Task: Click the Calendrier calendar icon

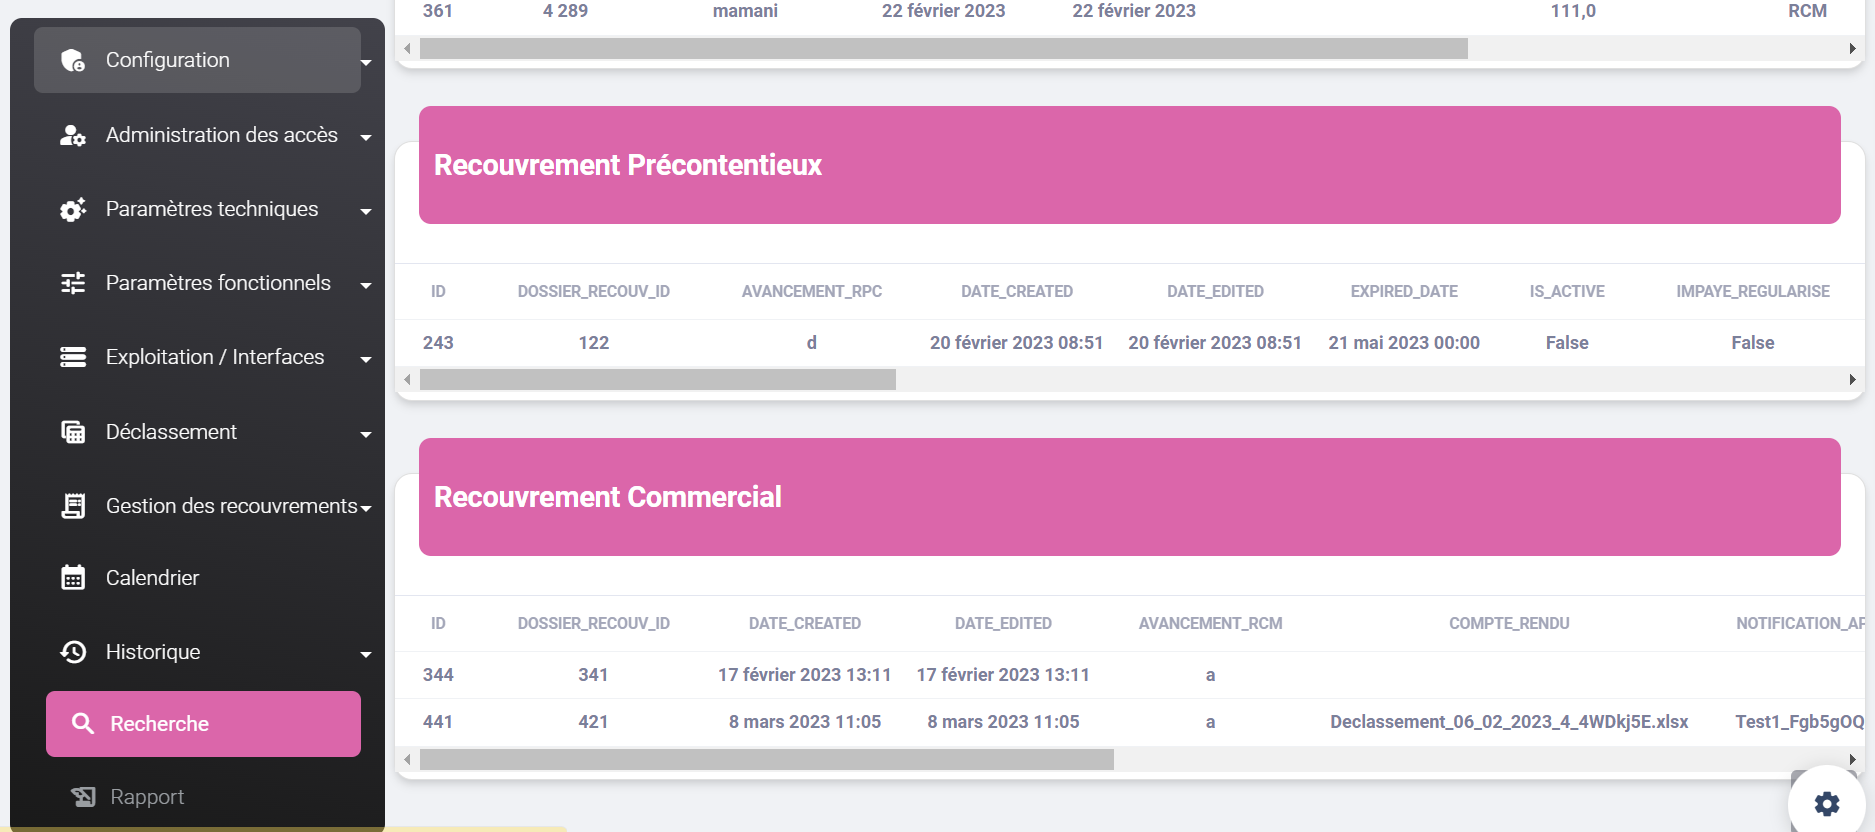Action: (73, 578)
